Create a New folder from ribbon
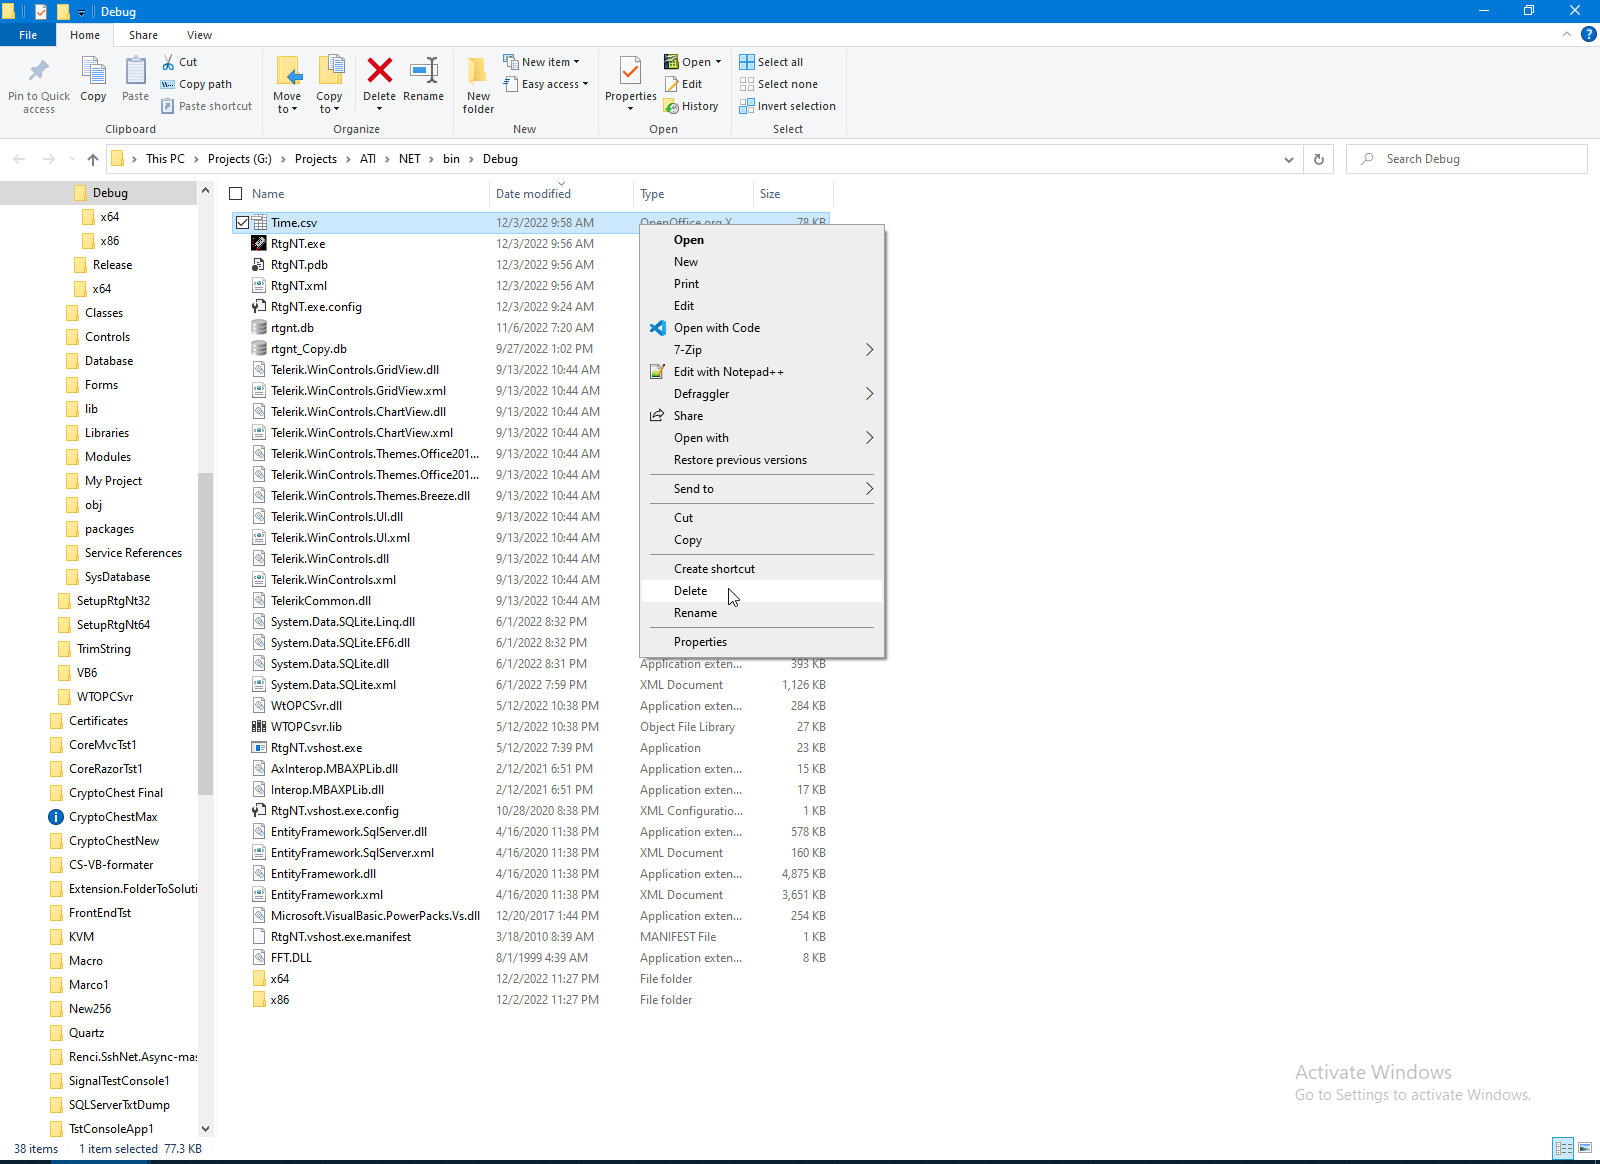The width and height of the screenshot is (1600, 1164). point(478,85)
